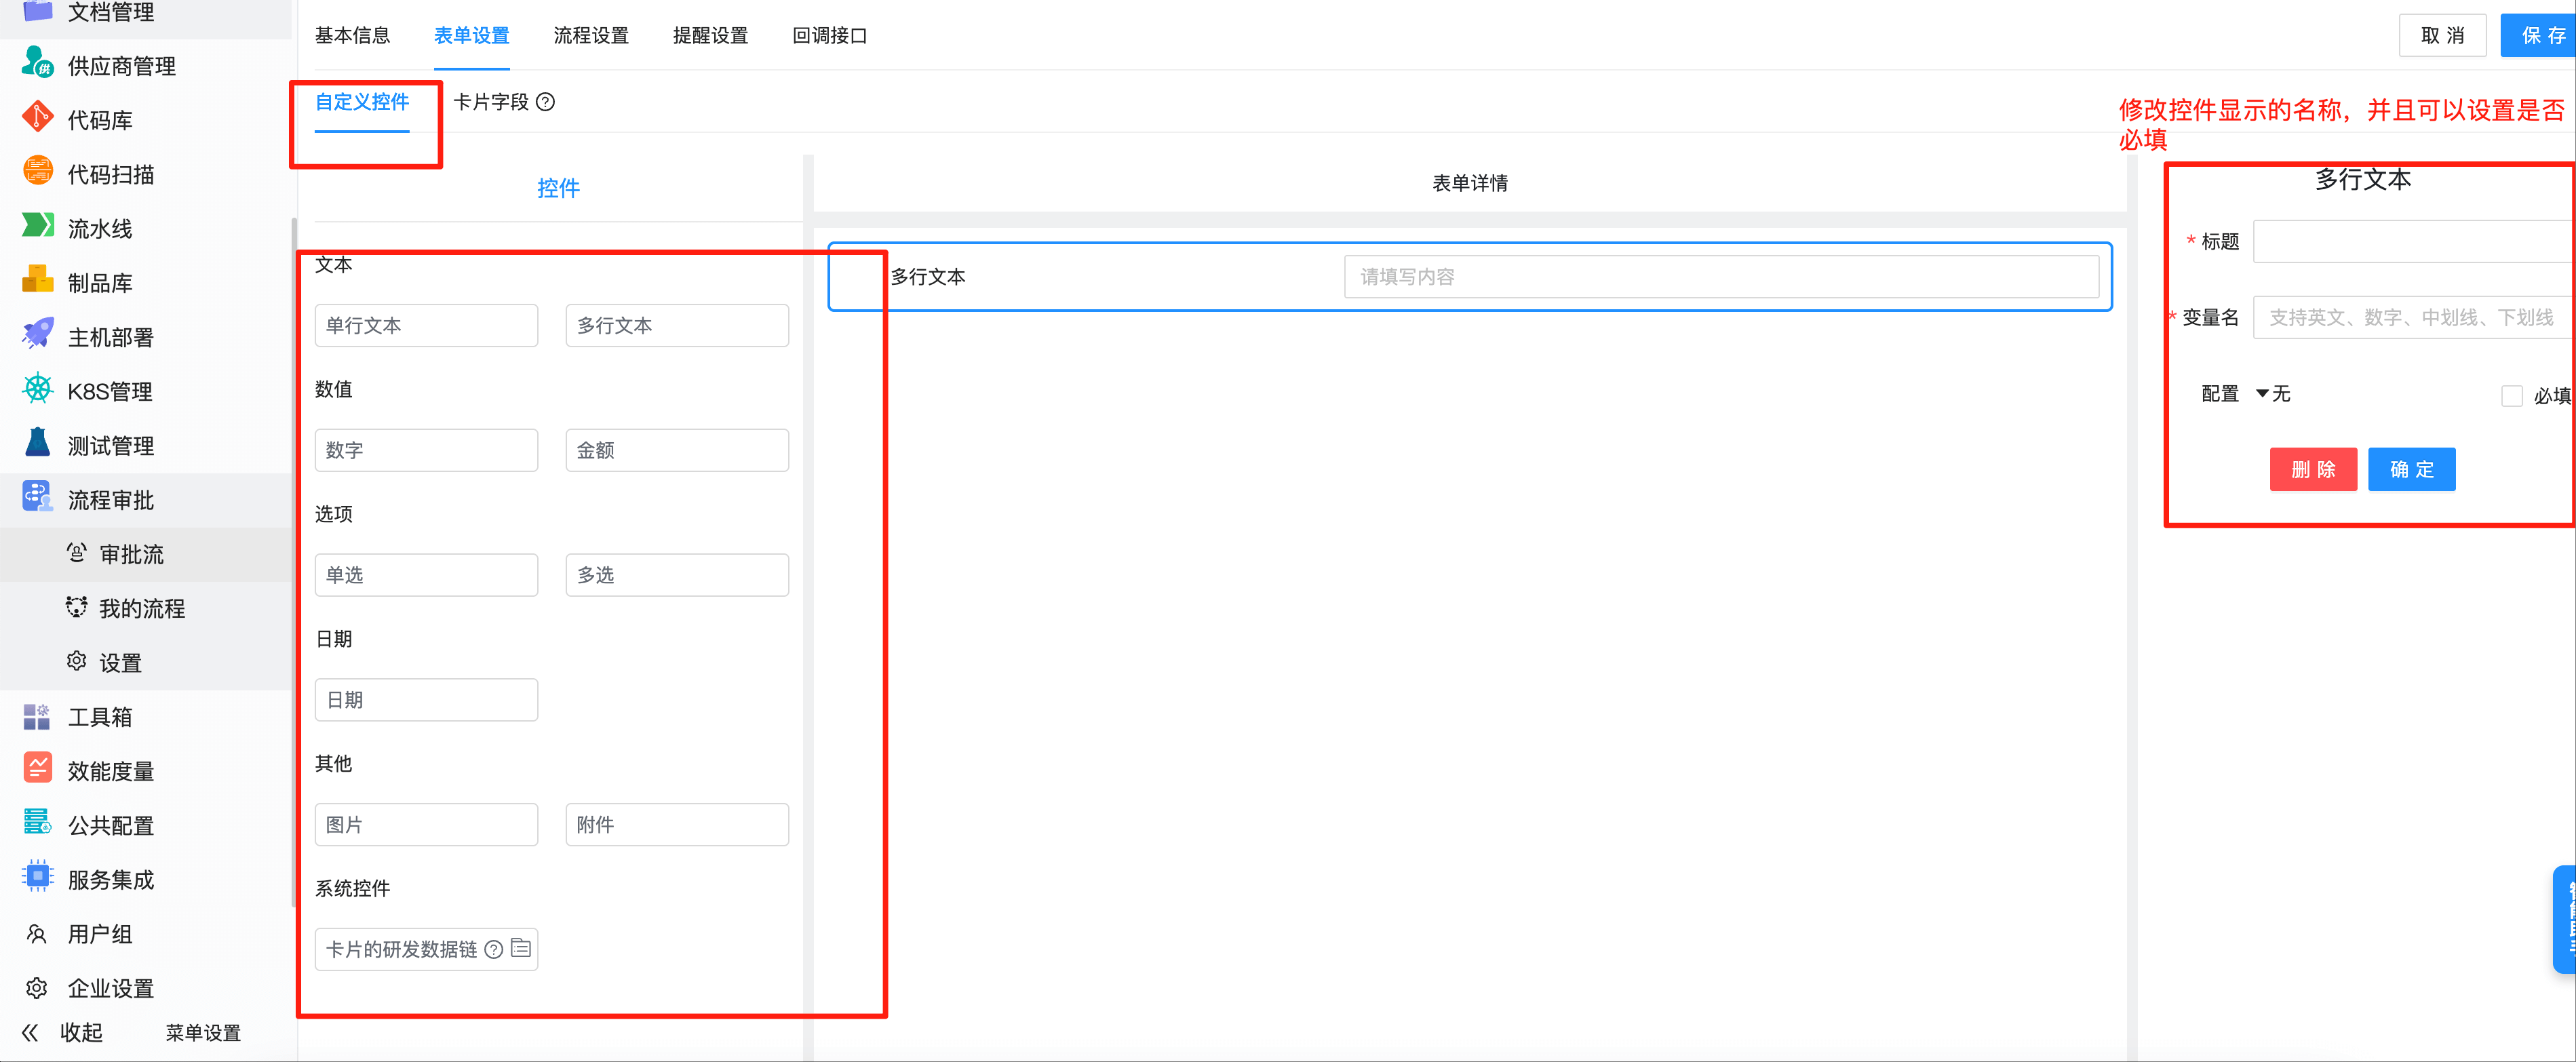The image size is (2576, 1062).
Task: Collapse sidebar with 收起 chevron
Action: click(x=30, y=1032)
